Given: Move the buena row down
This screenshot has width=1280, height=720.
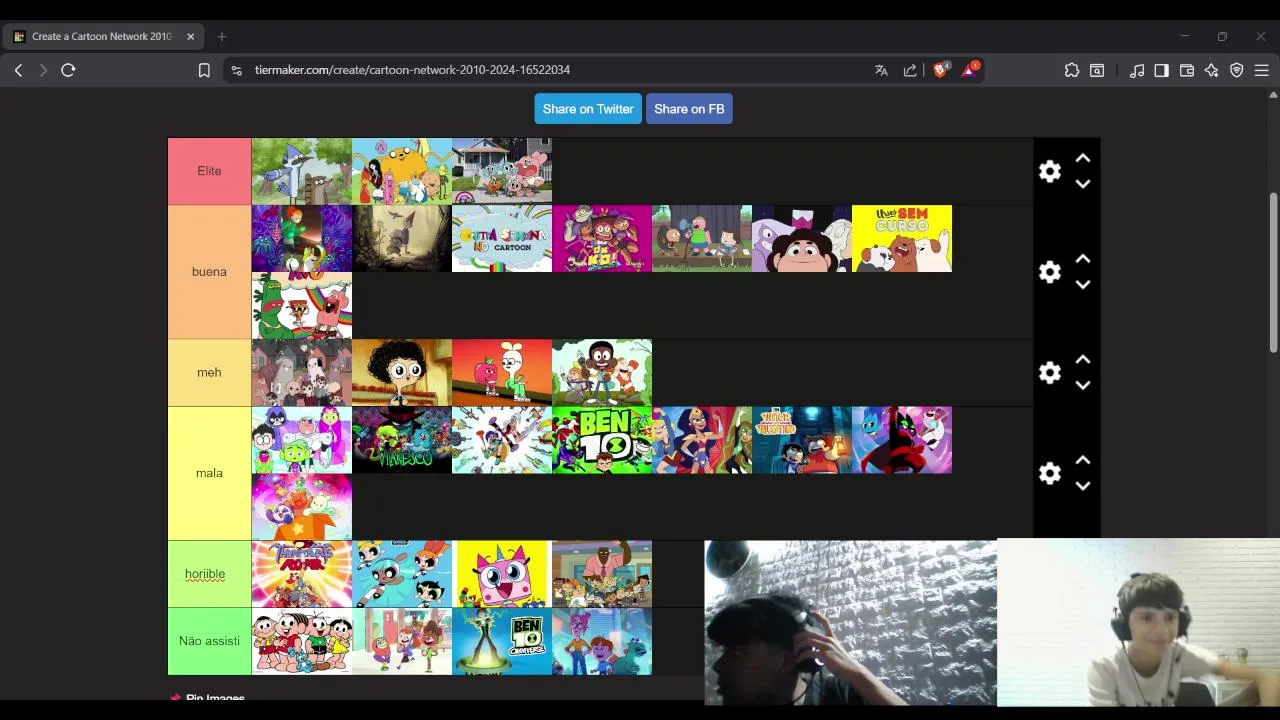Looking at the screenshot, I should [x=1083, y=285].
